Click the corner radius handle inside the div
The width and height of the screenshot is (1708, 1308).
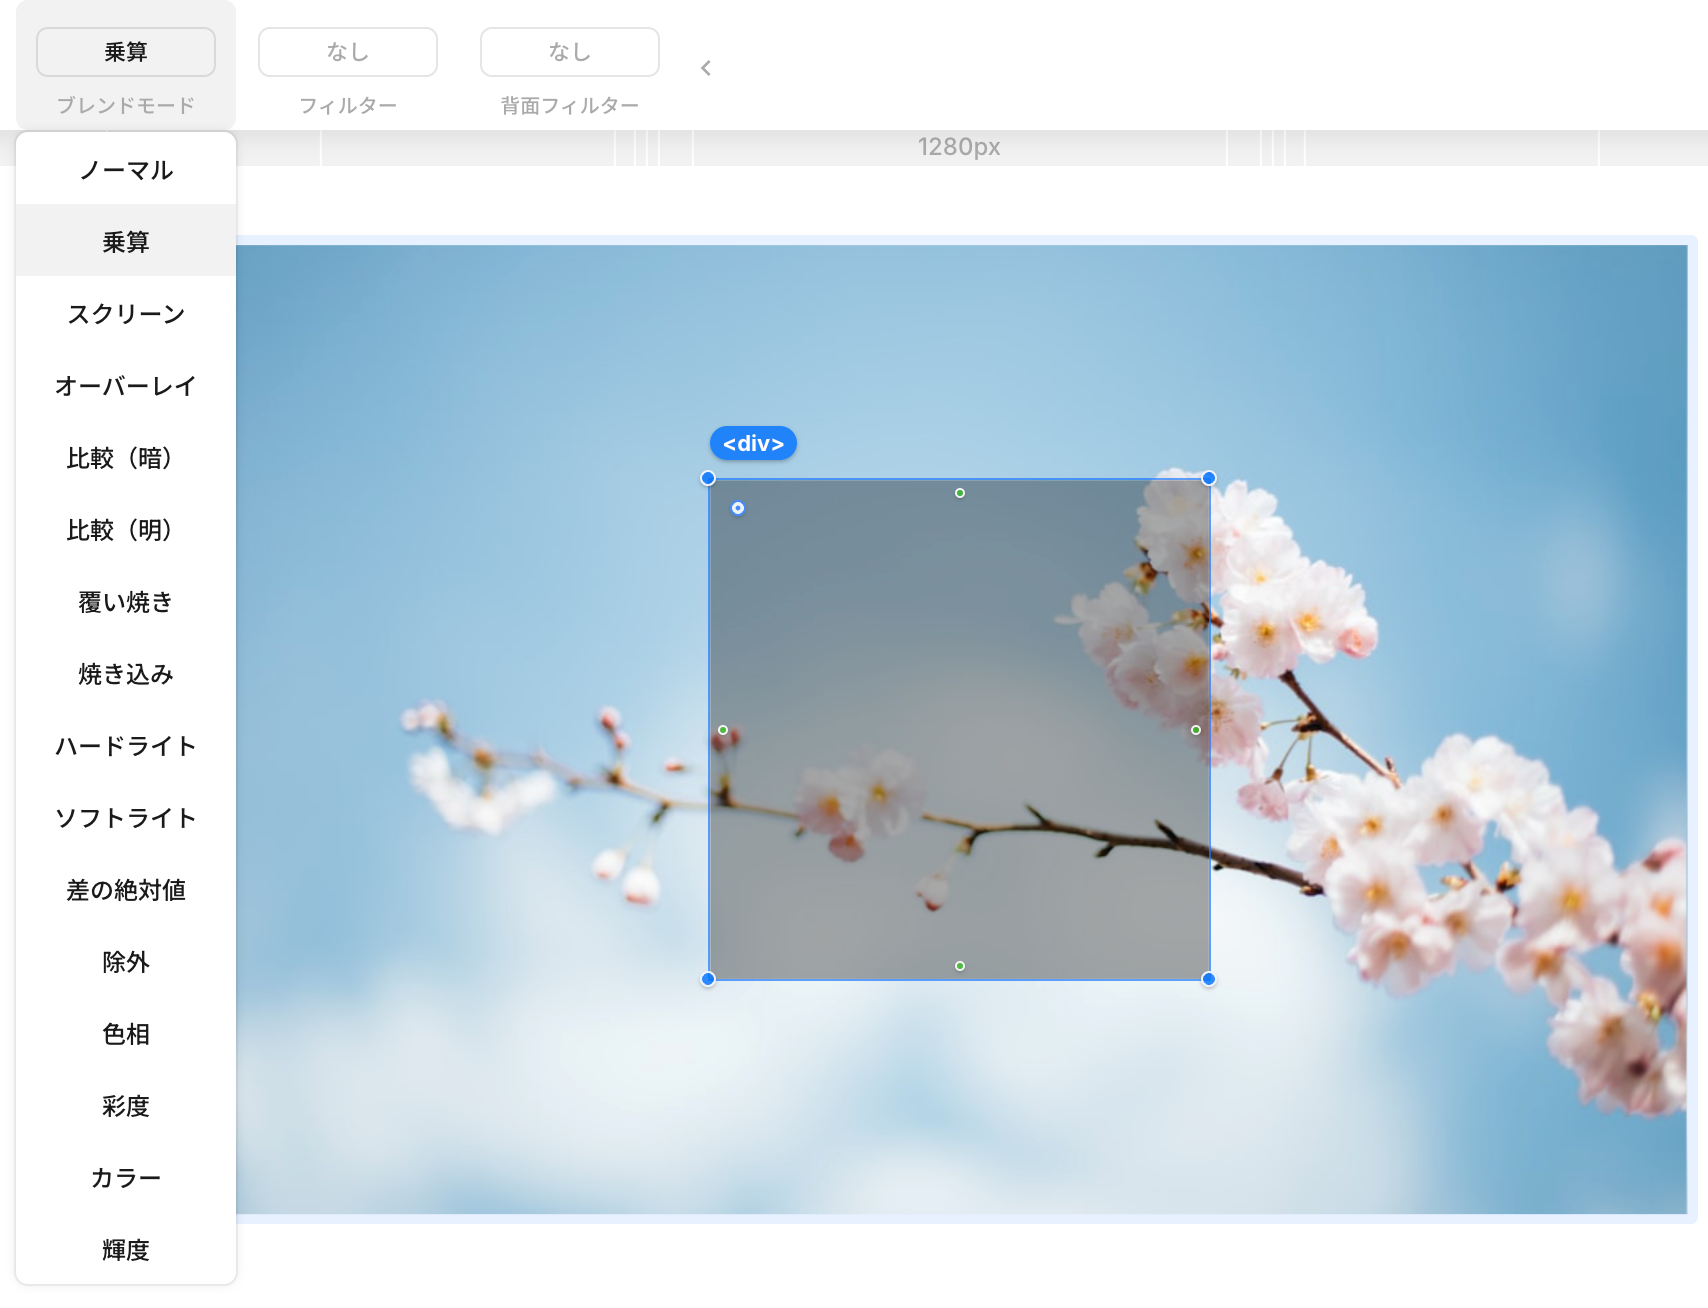click(738, 508)
